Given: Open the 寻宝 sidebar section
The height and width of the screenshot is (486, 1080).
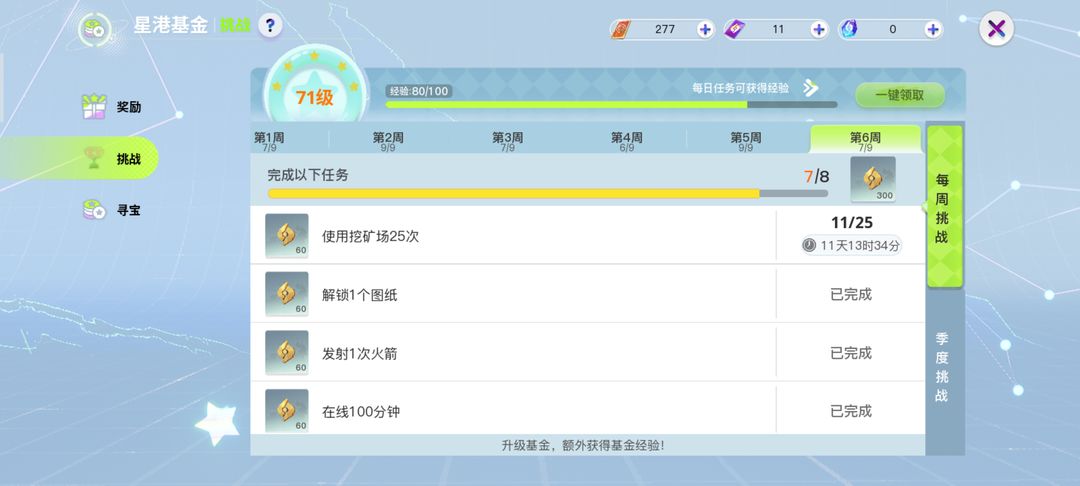Looking at the screenshot, I should click(x=111, y=210).
